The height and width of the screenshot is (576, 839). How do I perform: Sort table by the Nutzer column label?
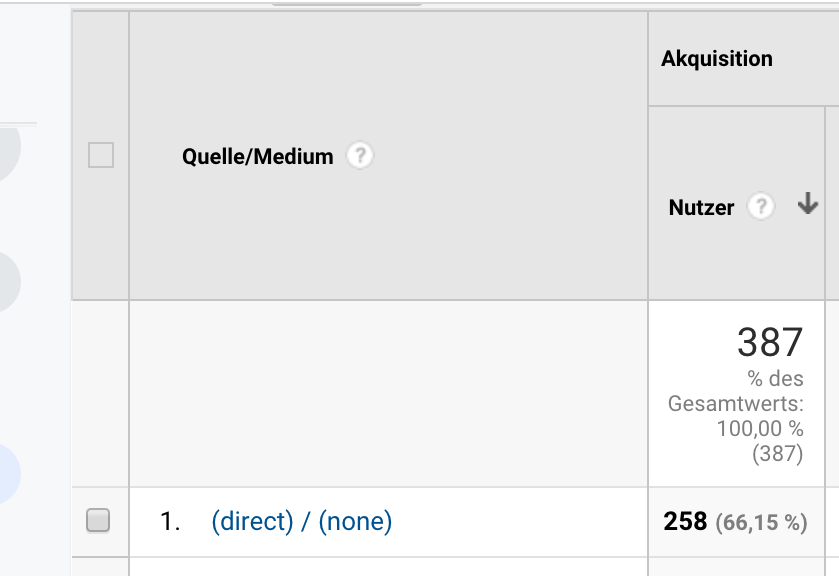tap(701, 207)
